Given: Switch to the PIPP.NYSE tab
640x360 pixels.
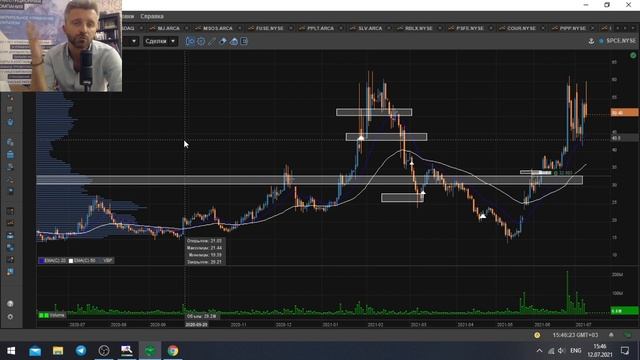Looking at the screenshot, I should 573,28.
